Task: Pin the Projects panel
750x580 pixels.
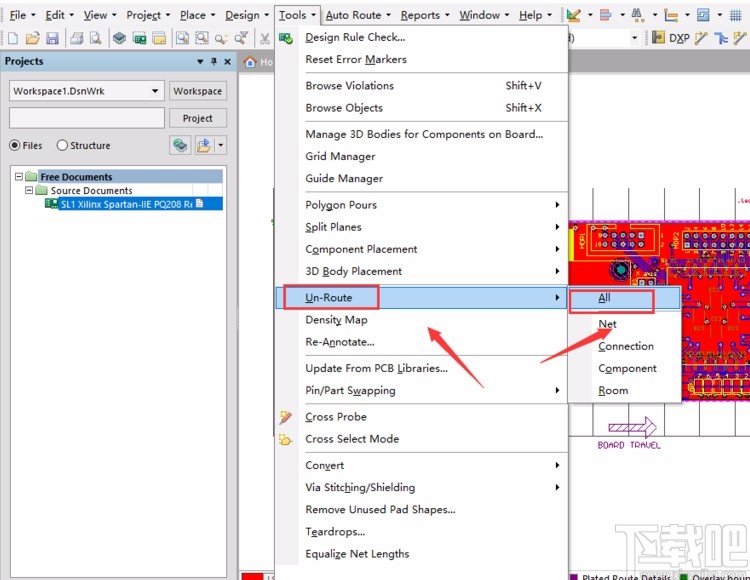Action: coord(214,62)
